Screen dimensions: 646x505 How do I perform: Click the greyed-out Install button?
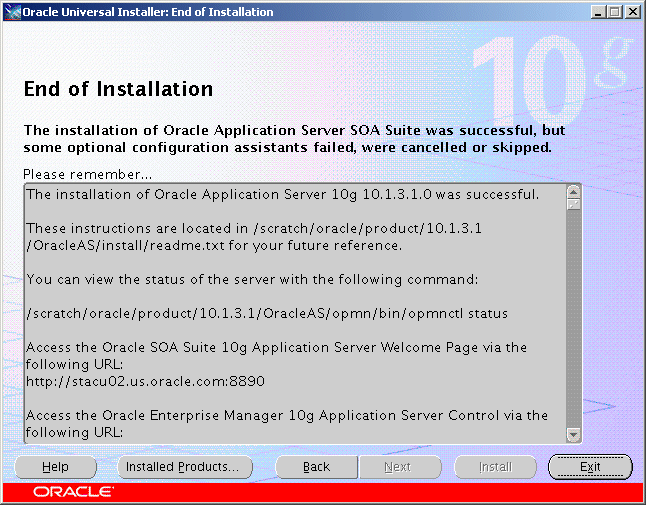point(495,467)
